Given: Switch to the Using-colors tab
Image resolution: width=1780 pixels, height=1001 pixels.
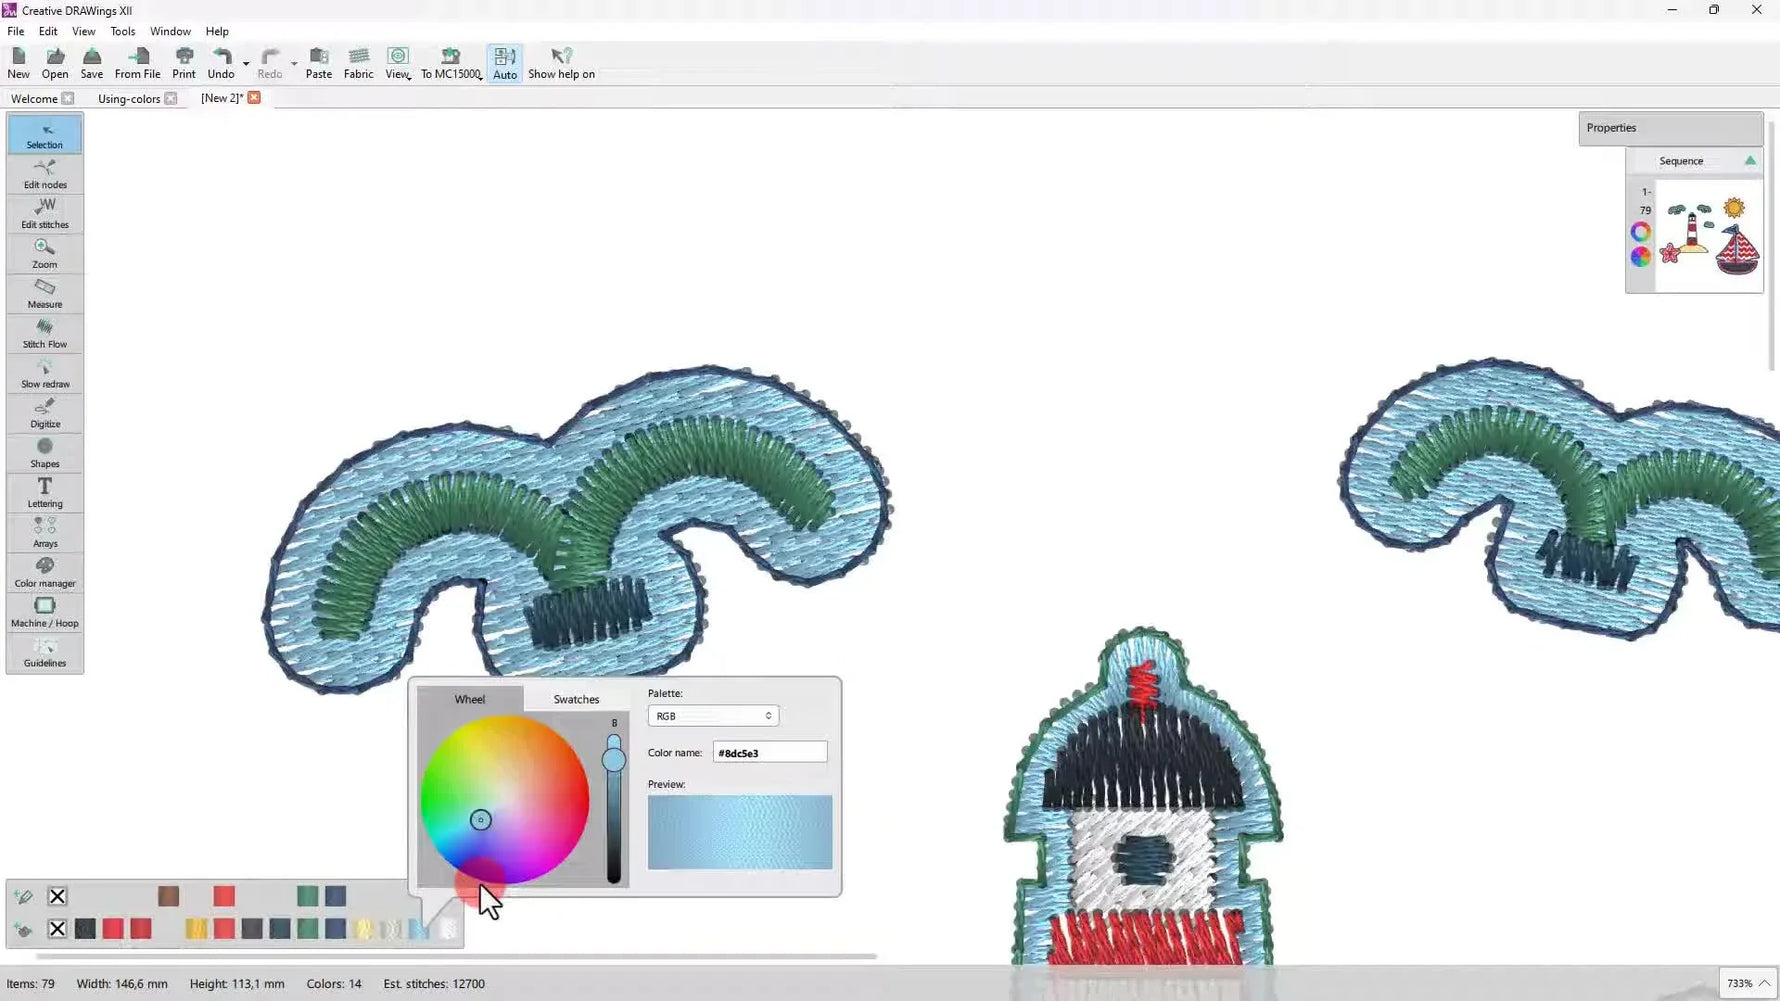Looking at the screenshot, I should pos(130,98).
